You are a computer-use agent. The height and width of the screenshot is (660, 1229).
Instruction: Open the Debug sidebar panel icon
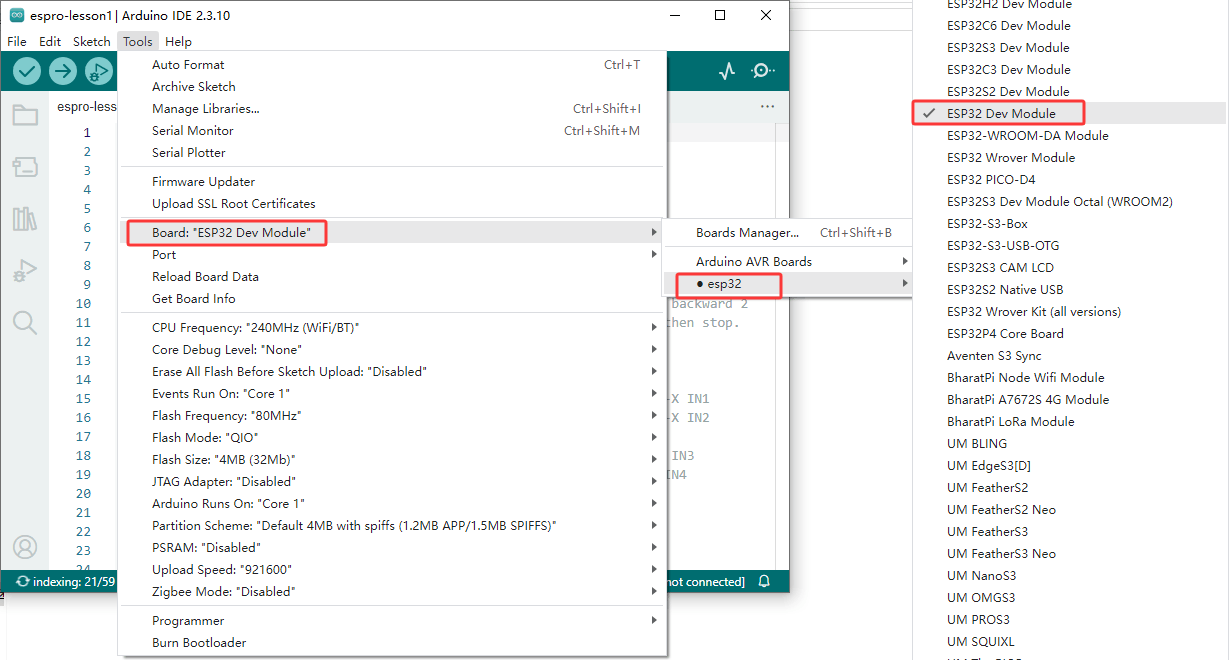click(x=25, y=270)
